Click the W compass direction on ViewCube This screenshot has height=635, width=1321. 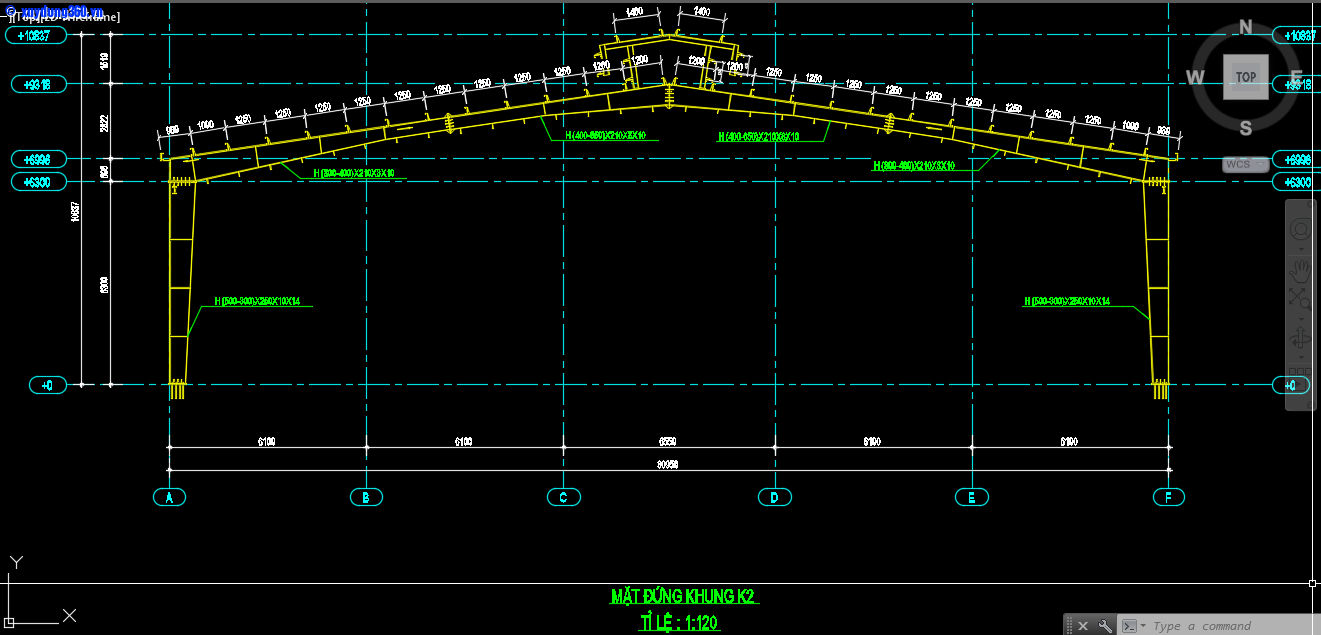(1195, 77)
